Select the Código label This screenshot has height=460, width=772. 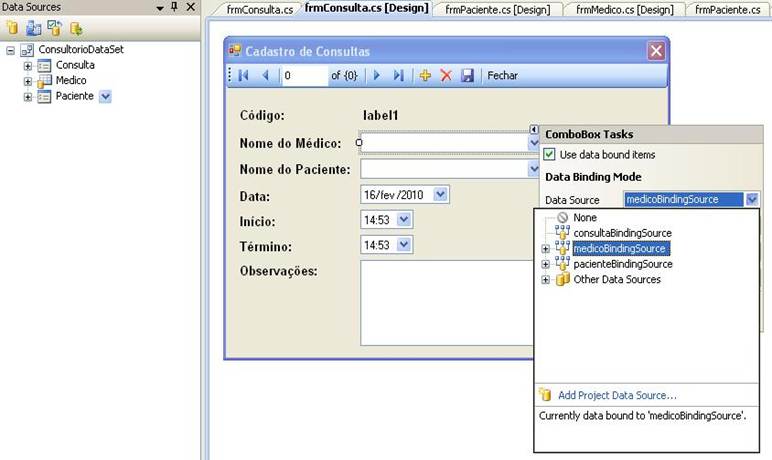tap(262, 115)
